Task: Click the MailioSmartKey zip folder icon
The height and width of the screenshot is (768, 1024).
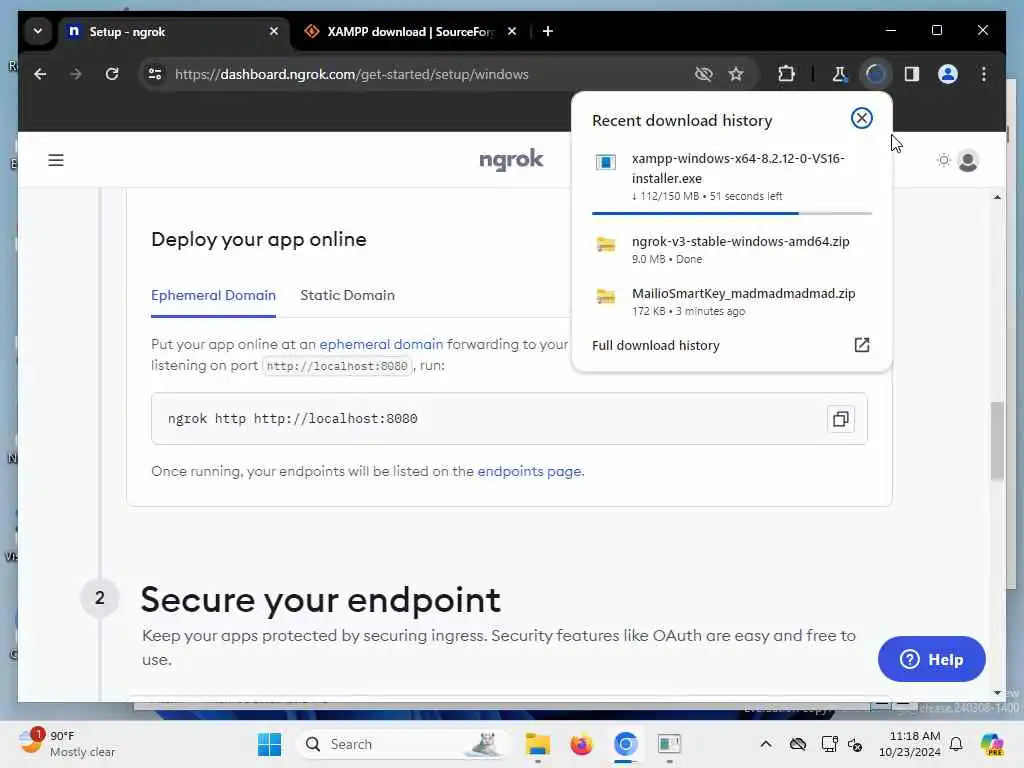Action: 605,296
